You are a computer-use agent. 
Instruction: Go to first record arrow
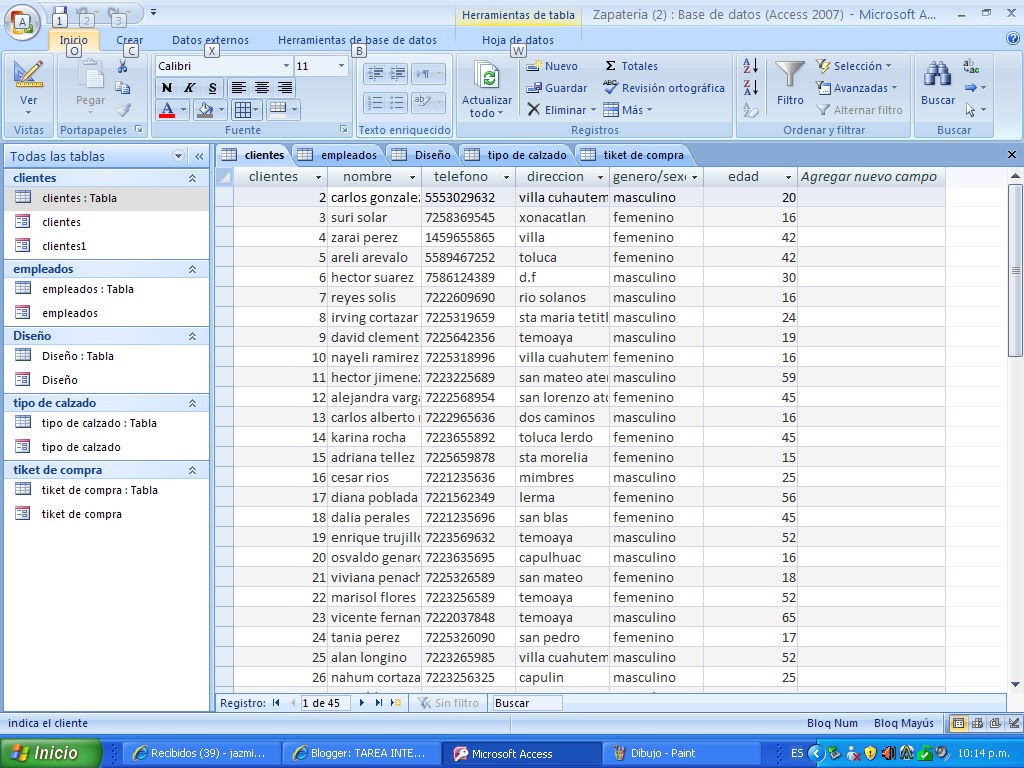(276, 703)
